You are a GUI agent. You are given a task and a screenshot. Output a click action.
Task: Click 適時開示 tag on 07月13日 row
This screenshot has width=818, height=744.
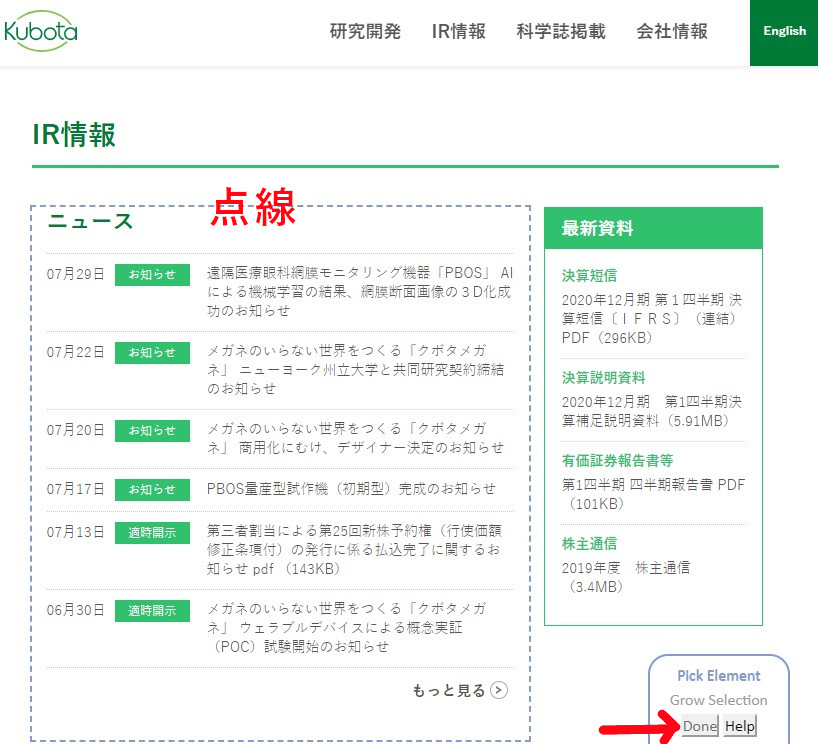tap(152, 532)
